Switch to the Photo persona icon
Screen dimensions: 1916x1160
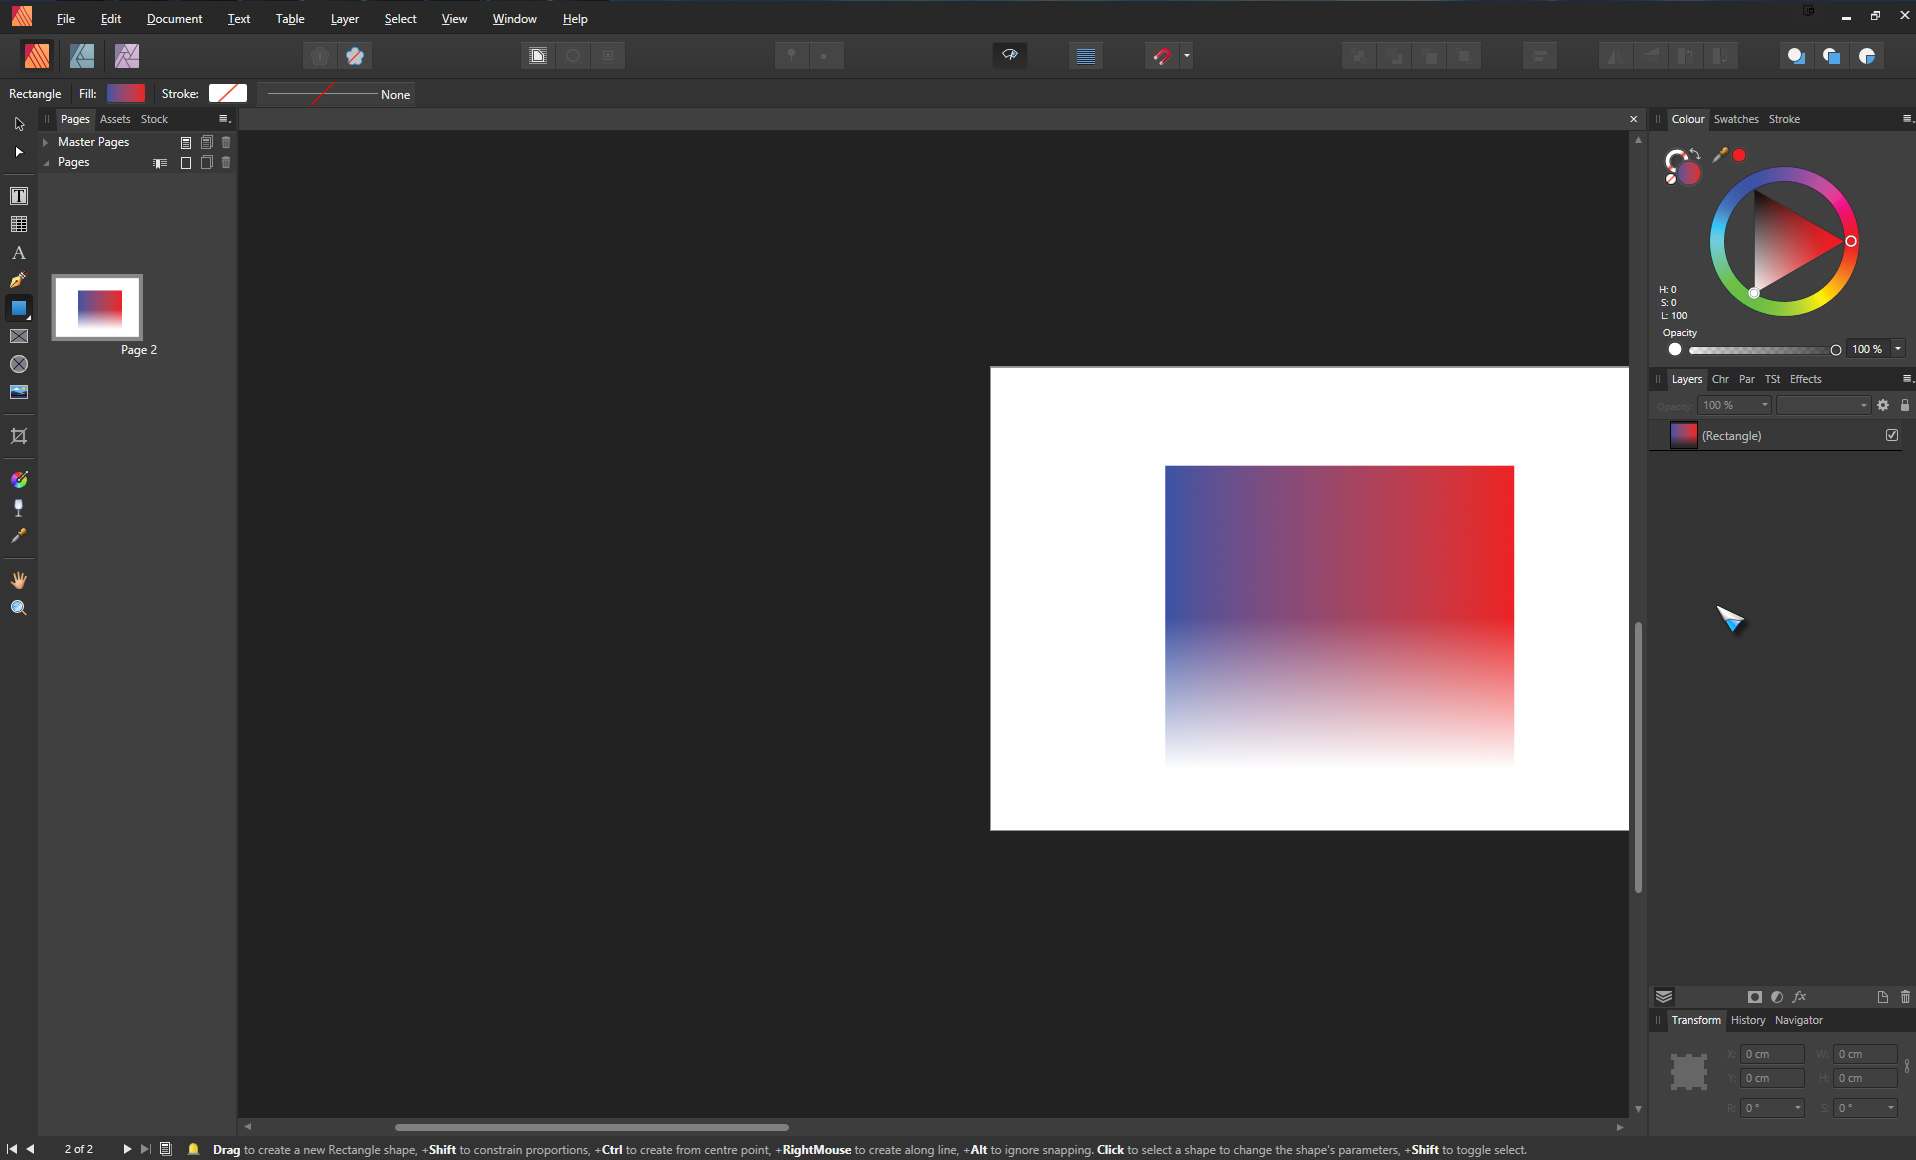coord(127,56)
